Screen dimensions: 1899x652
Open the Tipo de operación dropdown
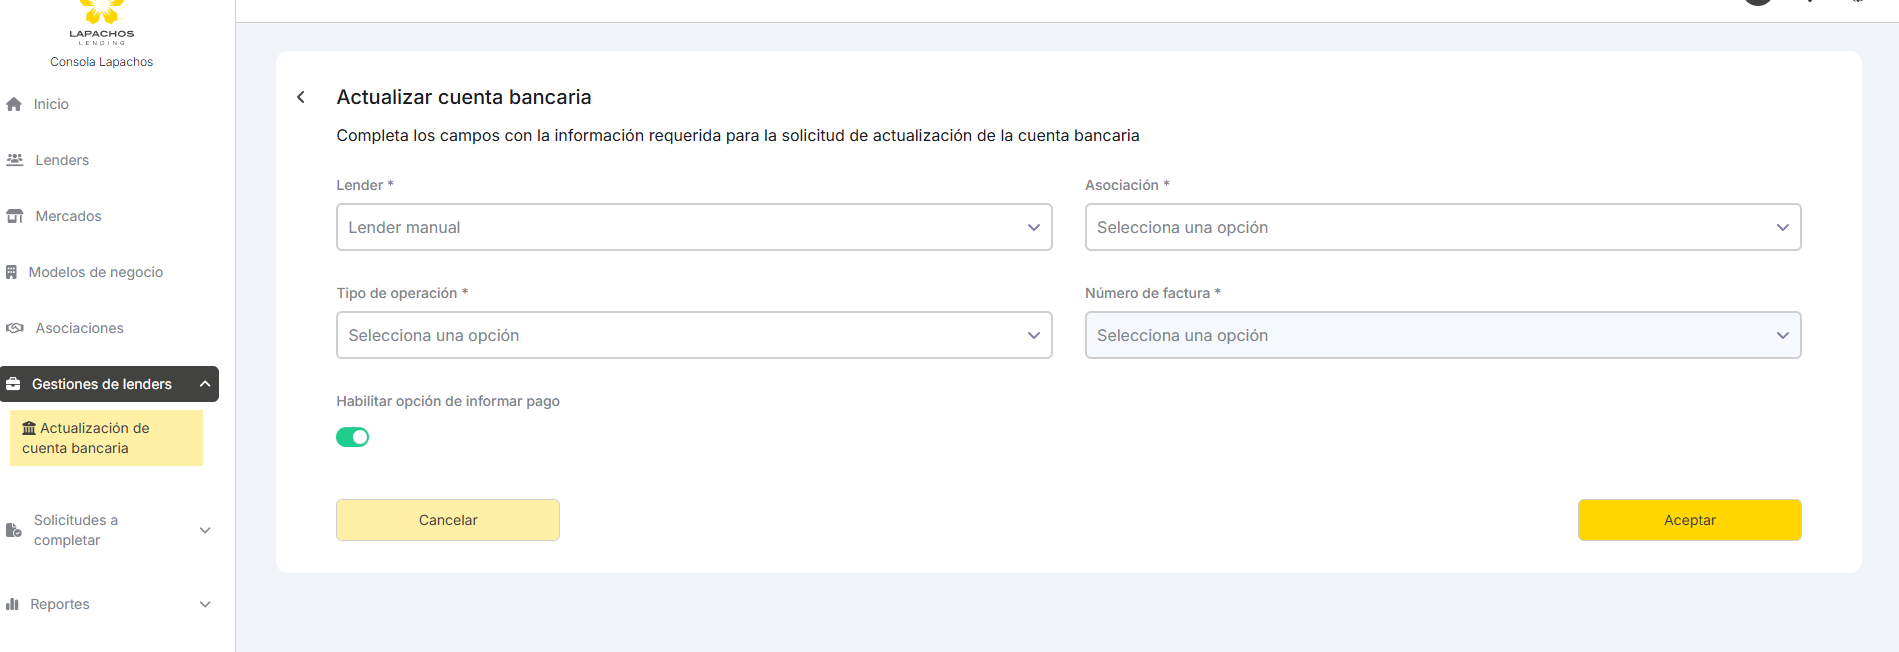click(693, 335)
